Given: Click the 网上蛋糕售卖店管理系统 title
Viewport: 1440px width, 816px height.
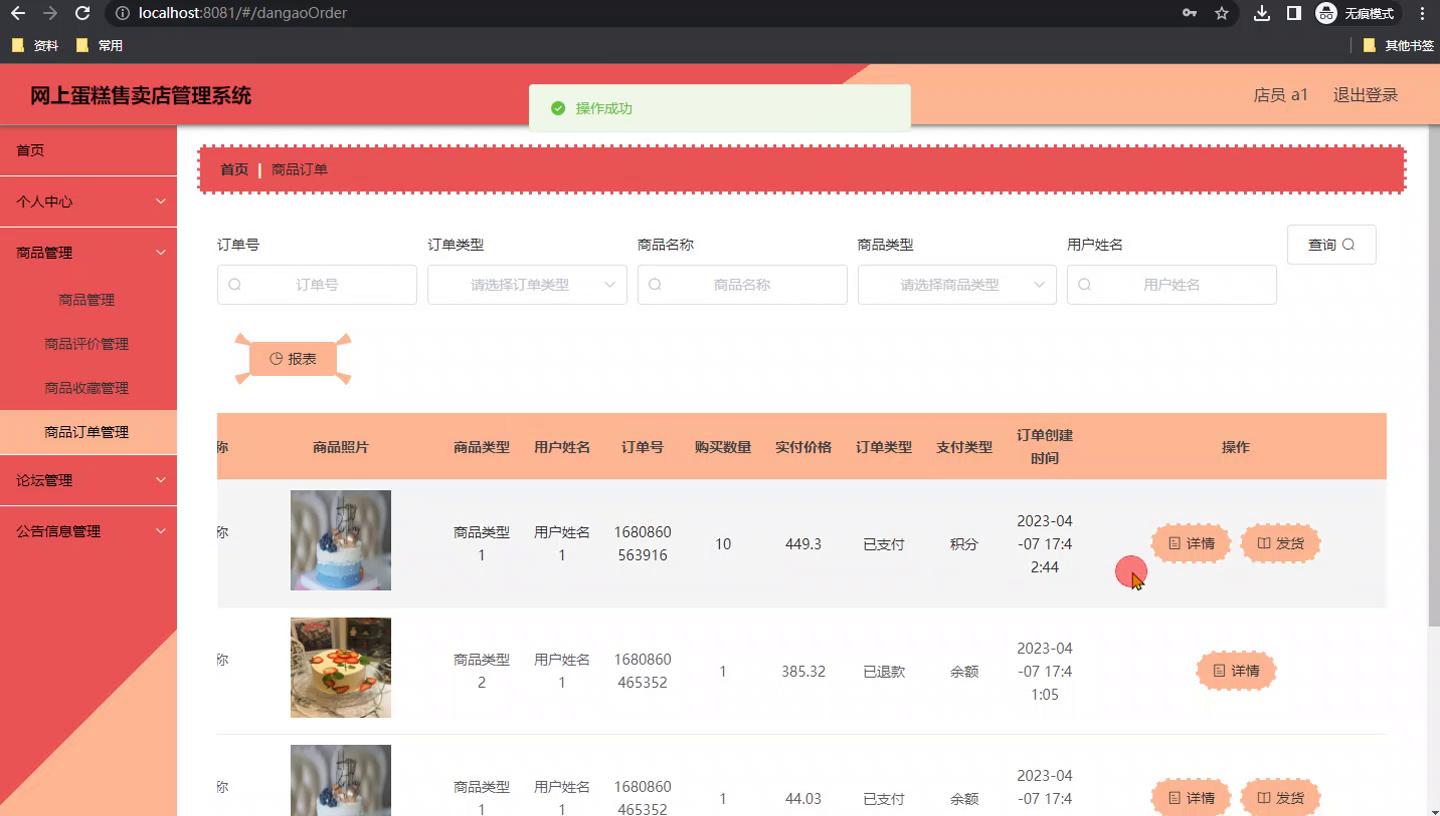Looking at the screenshot, I should click(x=140, y=96).
